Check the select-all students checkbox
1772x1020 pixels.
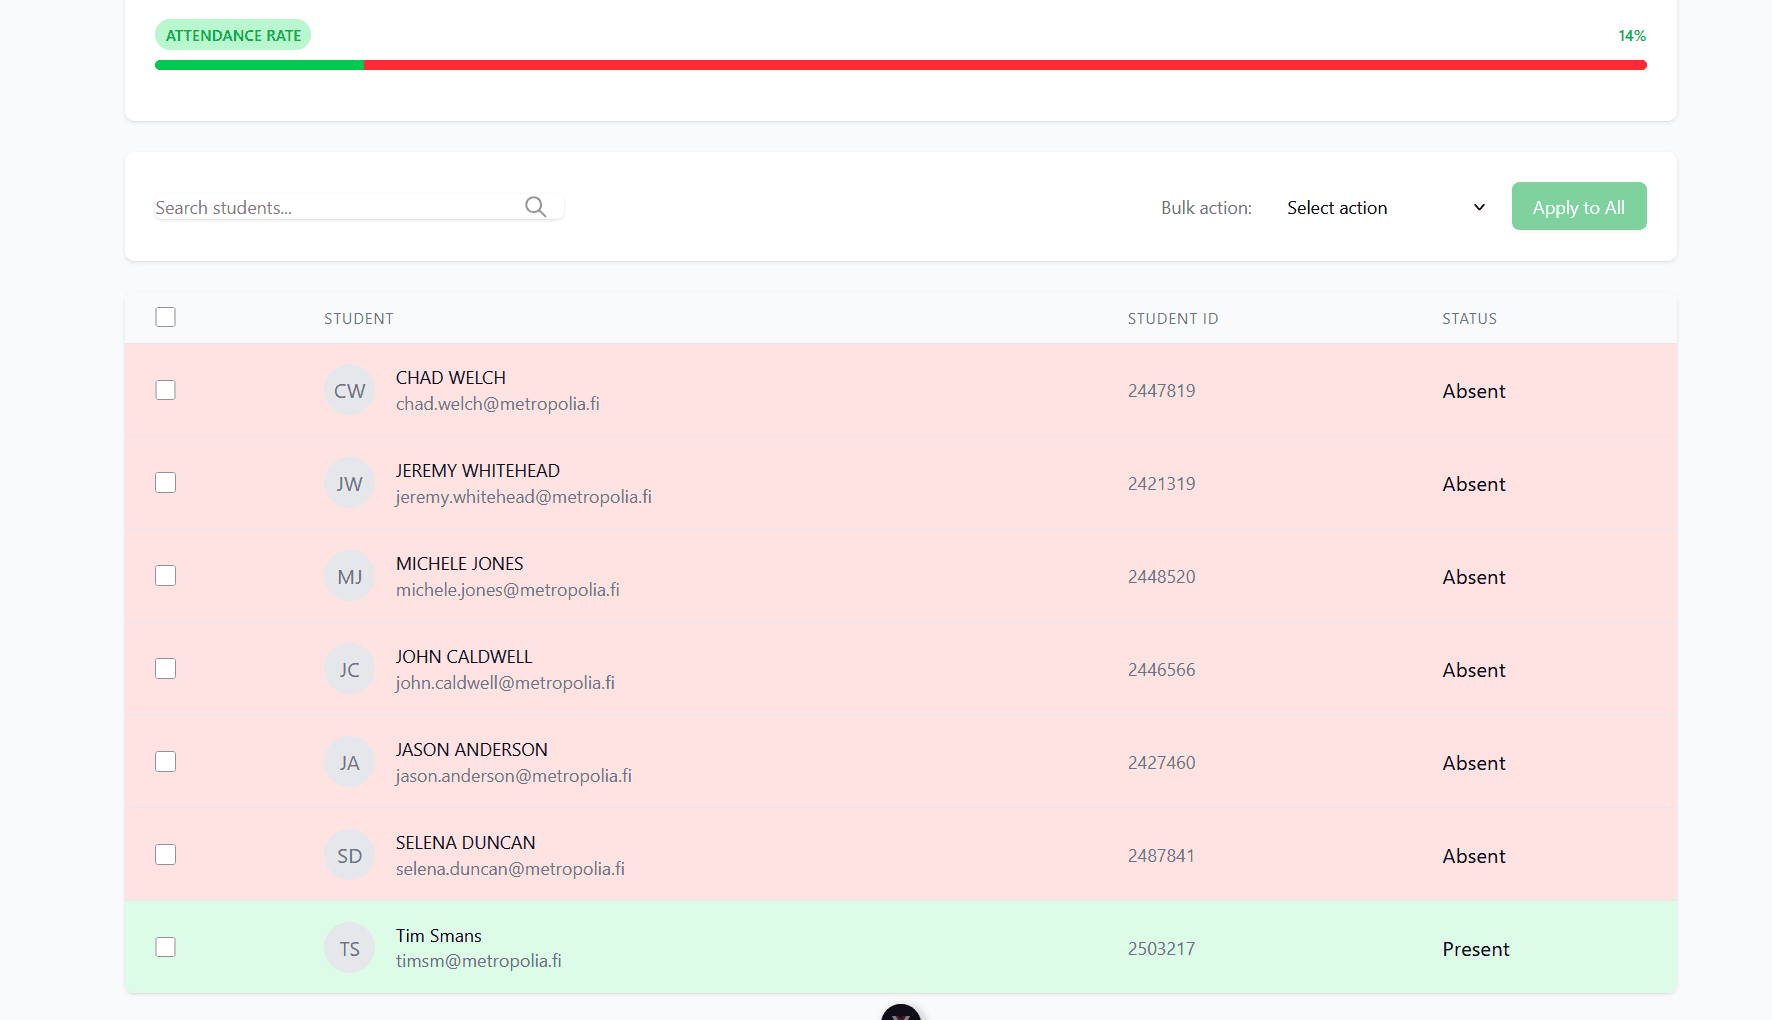[166, 317]
